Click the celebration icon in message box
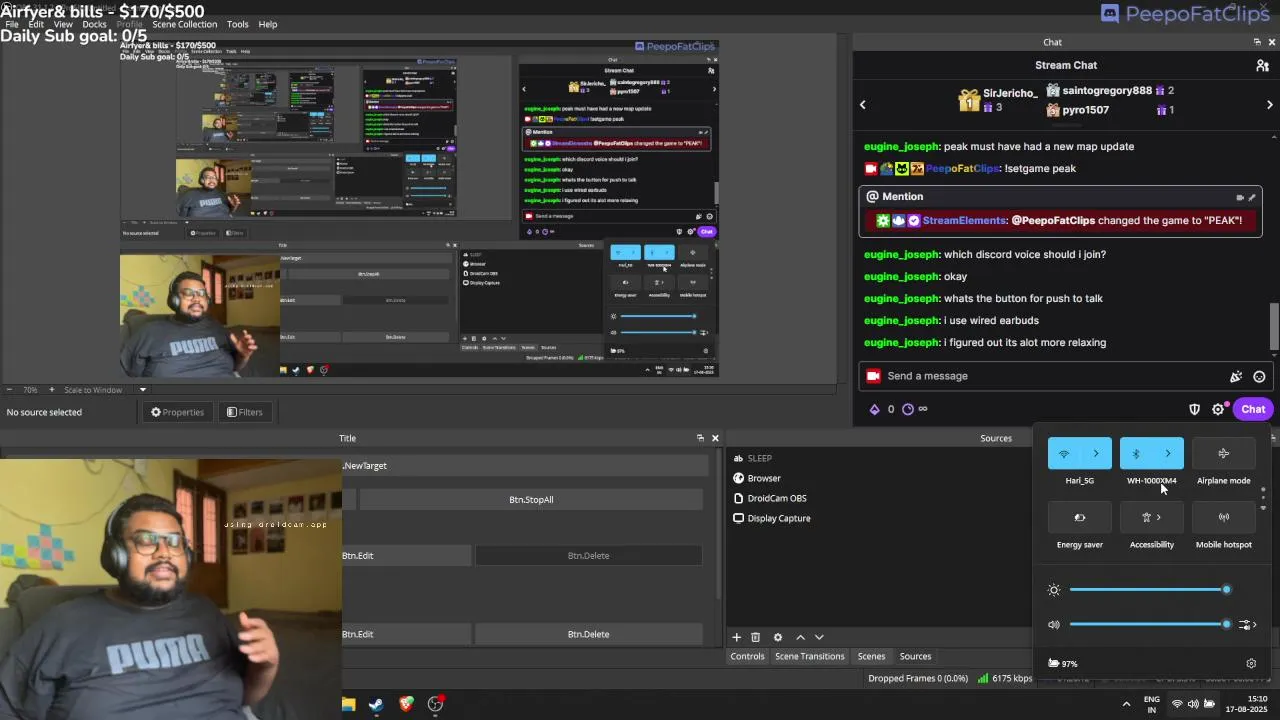 point(1236,376)
